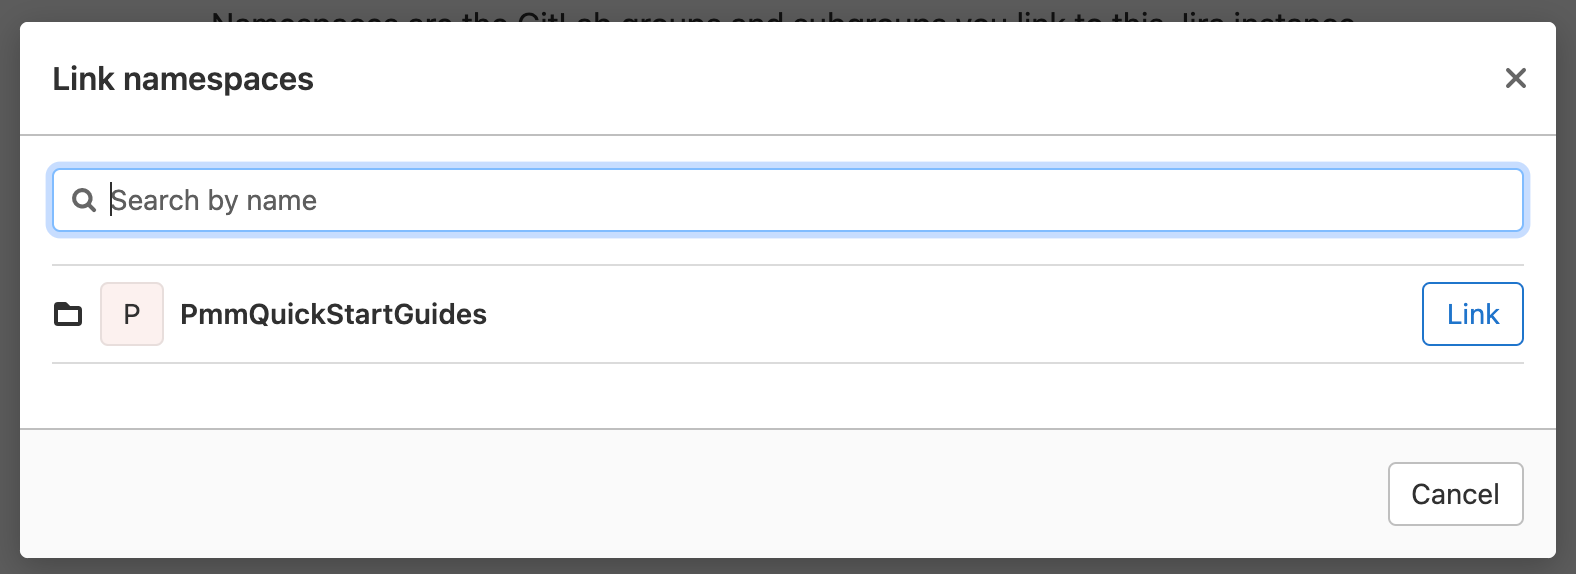Viewport: 1576px width, 574px height.
Task: Click the blue Link button
Action: 1472,314
